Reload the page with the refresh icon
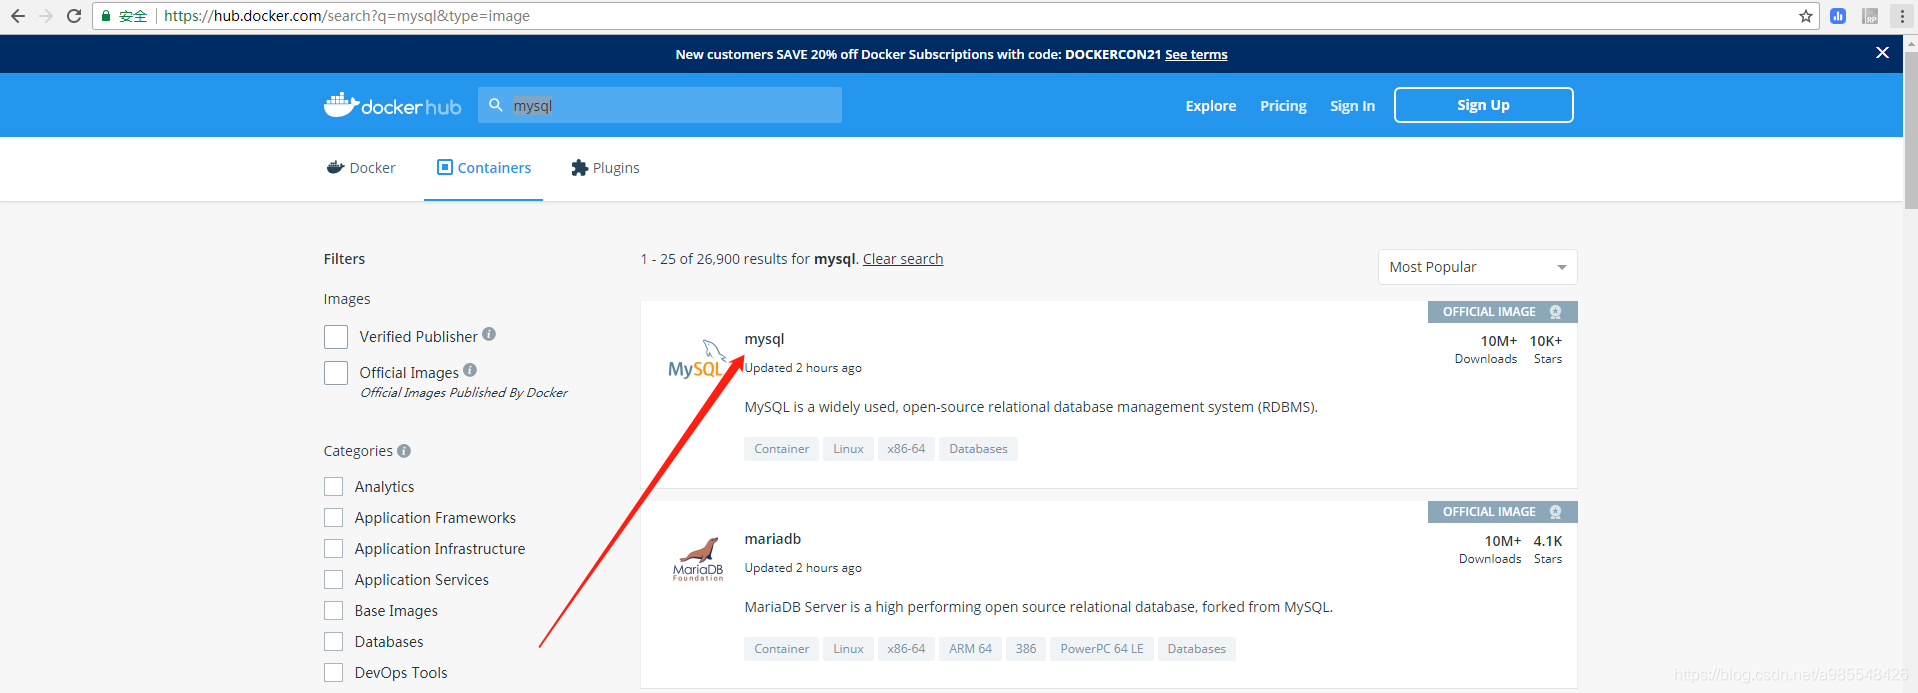1918x693 pixels. click(x=74, y=16)
